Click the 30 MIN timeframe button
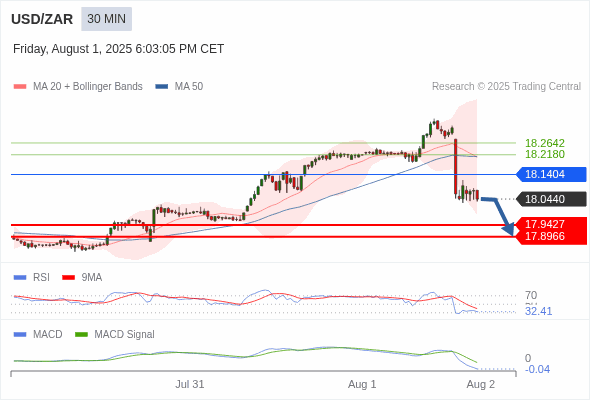This screenshot has height=400, width=590. tap(106, 19)
